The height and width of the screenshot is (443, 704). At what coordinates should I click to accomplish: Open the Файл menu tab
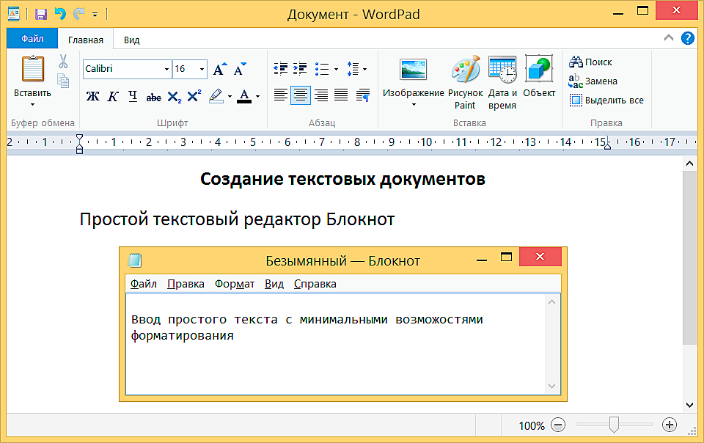(x=32, y=39)
